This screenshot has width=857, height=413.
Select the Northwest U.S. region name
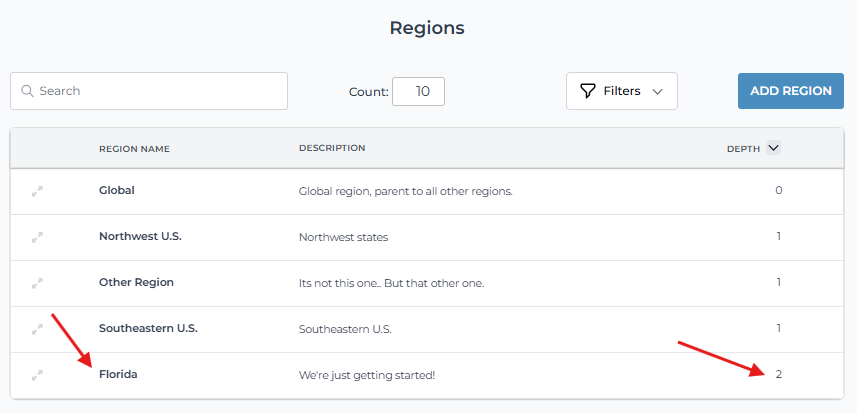(x=140, y=236)
